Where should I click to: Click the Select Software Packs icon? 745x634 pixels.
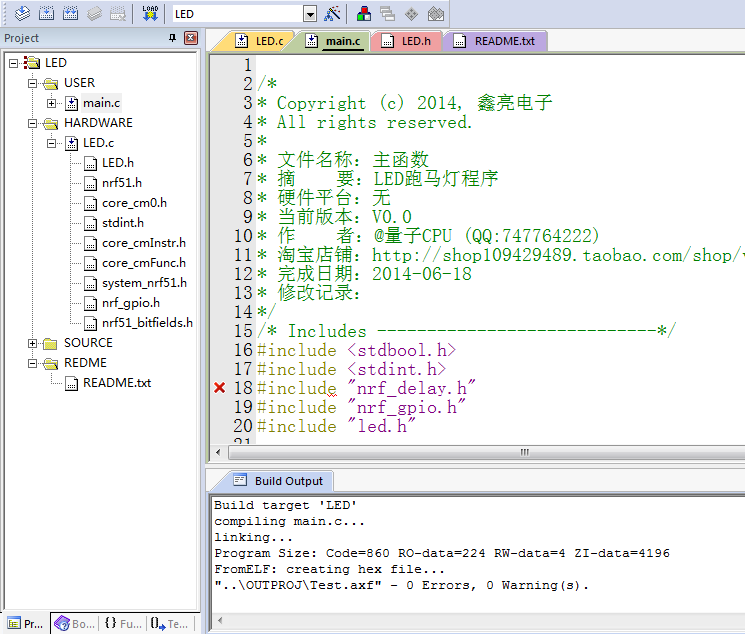[x=436, y=14]
